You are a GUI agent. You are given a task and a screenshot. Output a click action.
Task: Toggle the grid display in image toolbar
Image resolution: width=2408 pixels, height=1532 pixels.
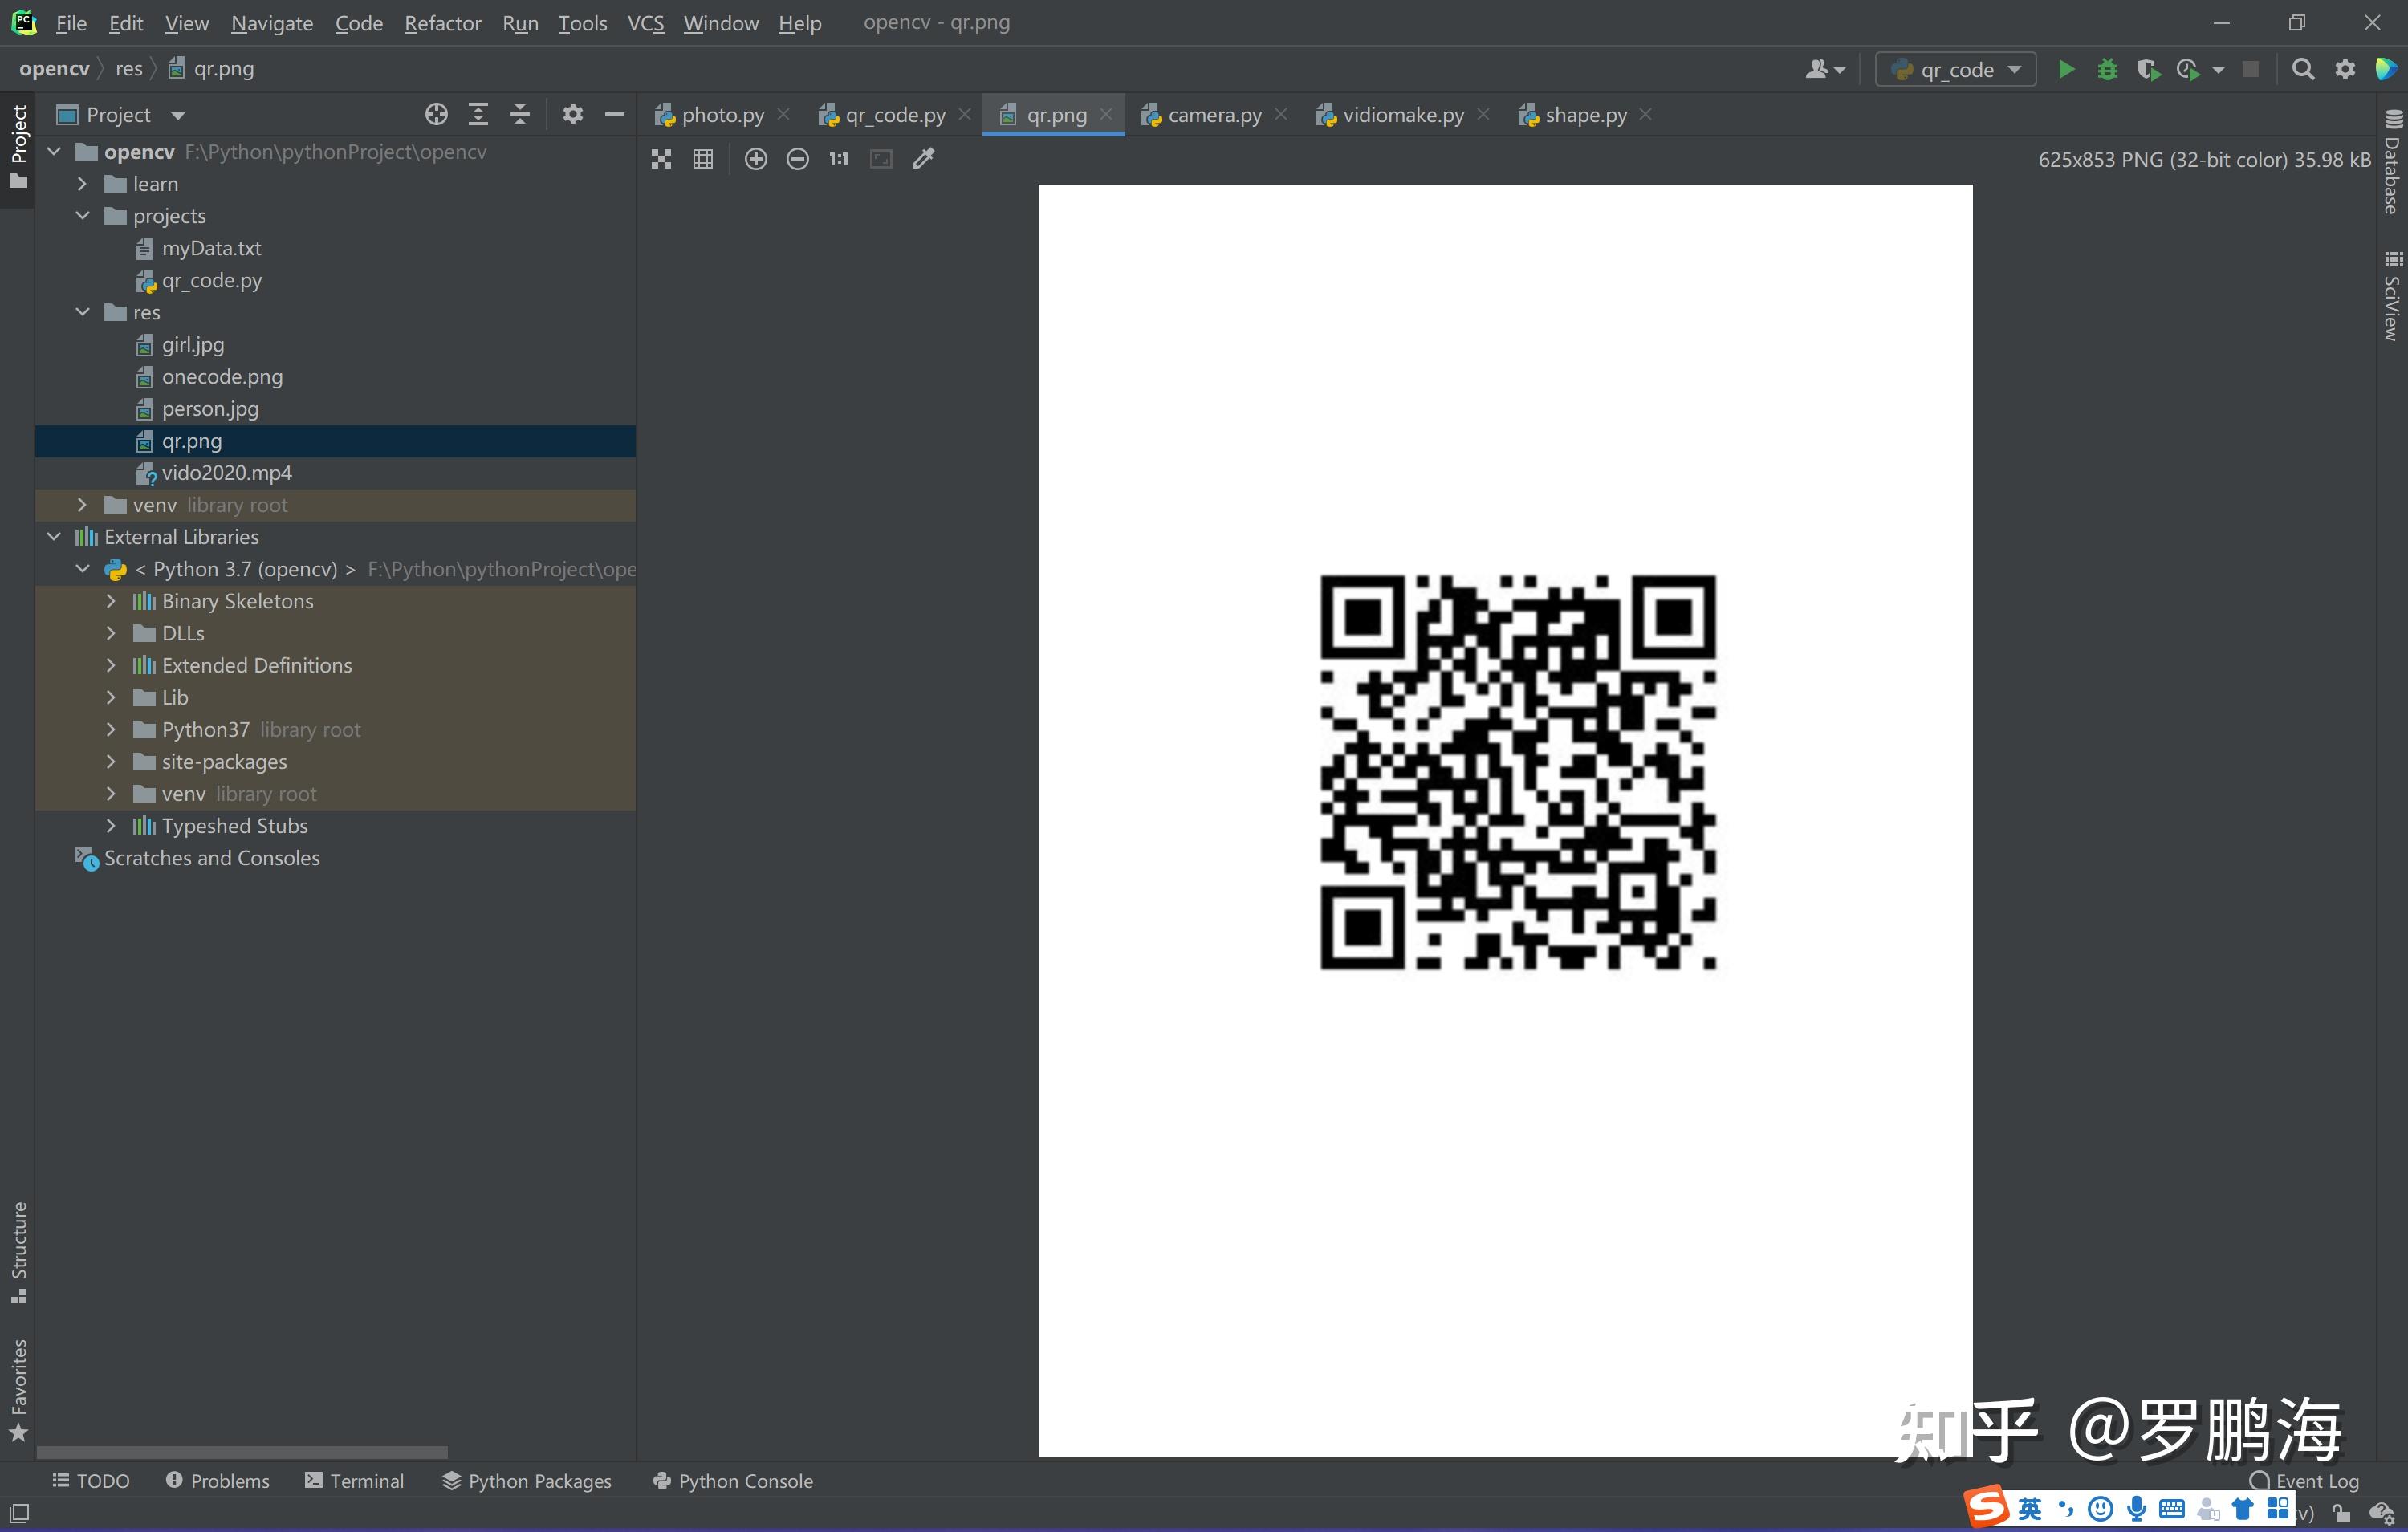[703, 159]
